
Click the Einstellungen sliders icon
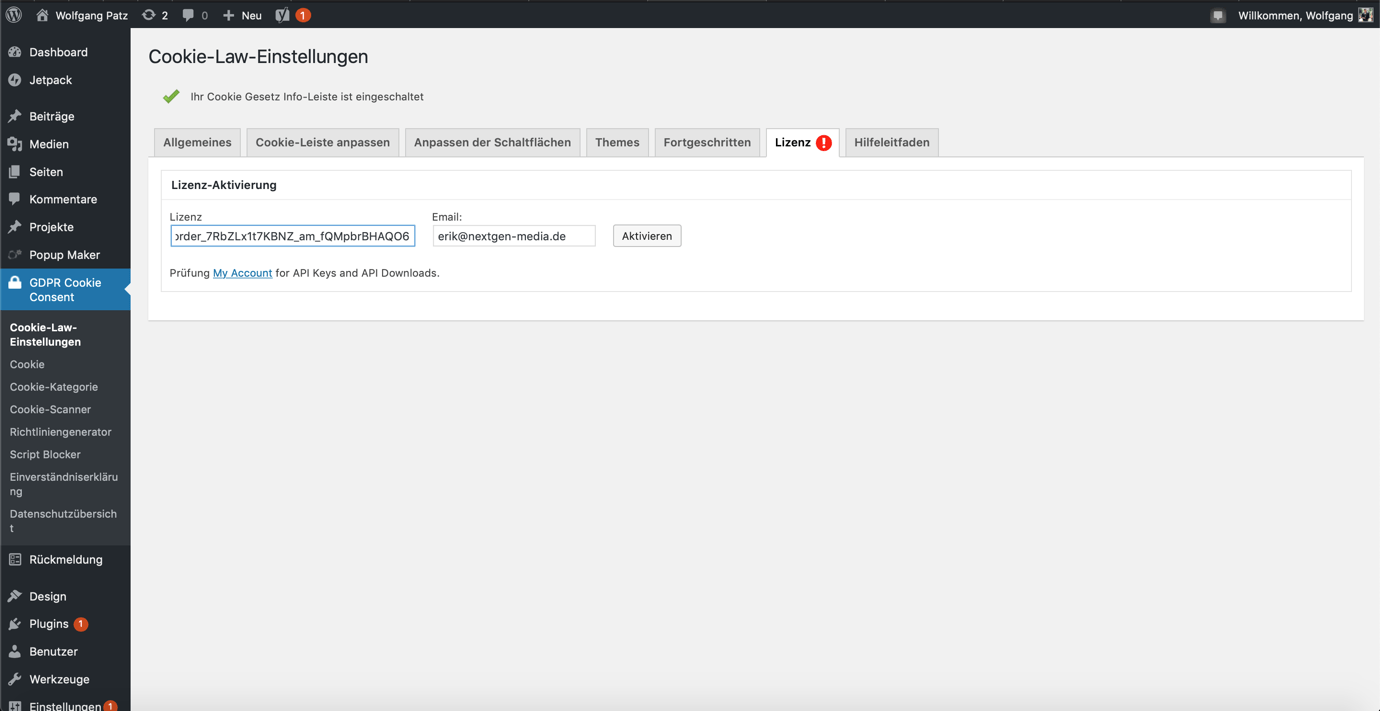click(x=15, y=706)
